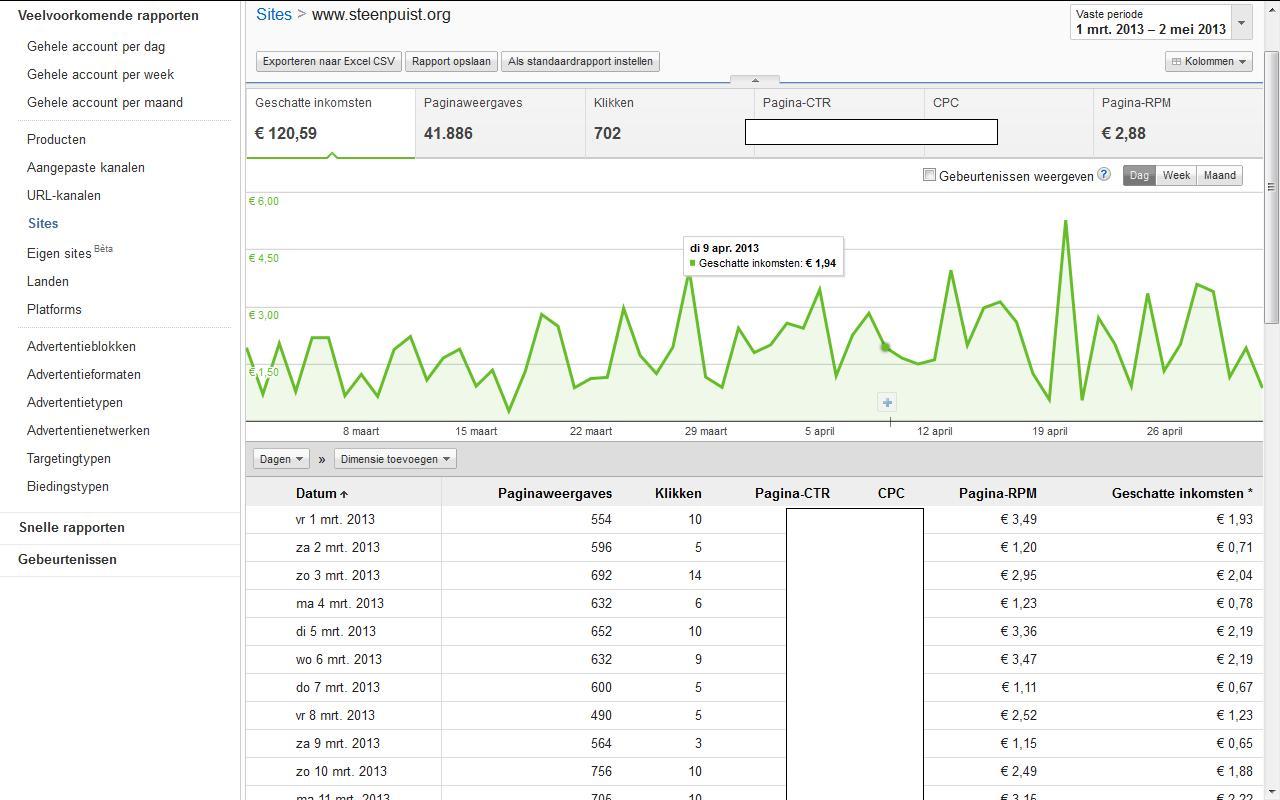The image size is (1280, 800).
Task: Click the Sites breadcrumb link
Action: coord(274,14)
